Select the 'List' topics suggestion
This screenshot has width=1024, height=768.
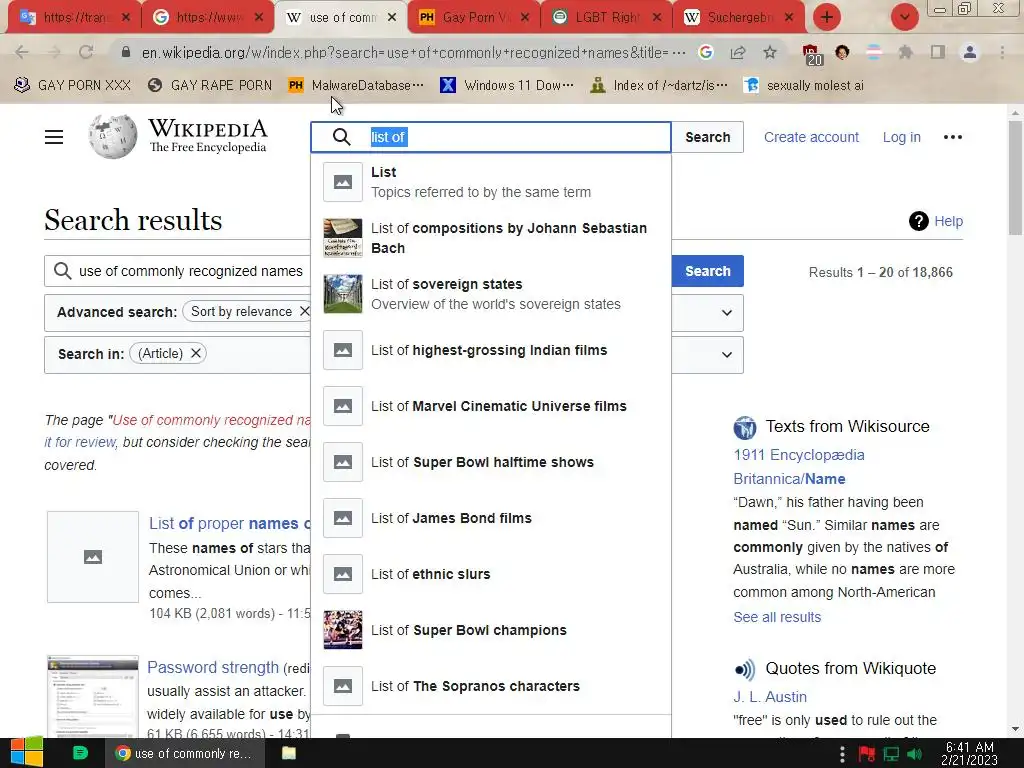(490, 182)
